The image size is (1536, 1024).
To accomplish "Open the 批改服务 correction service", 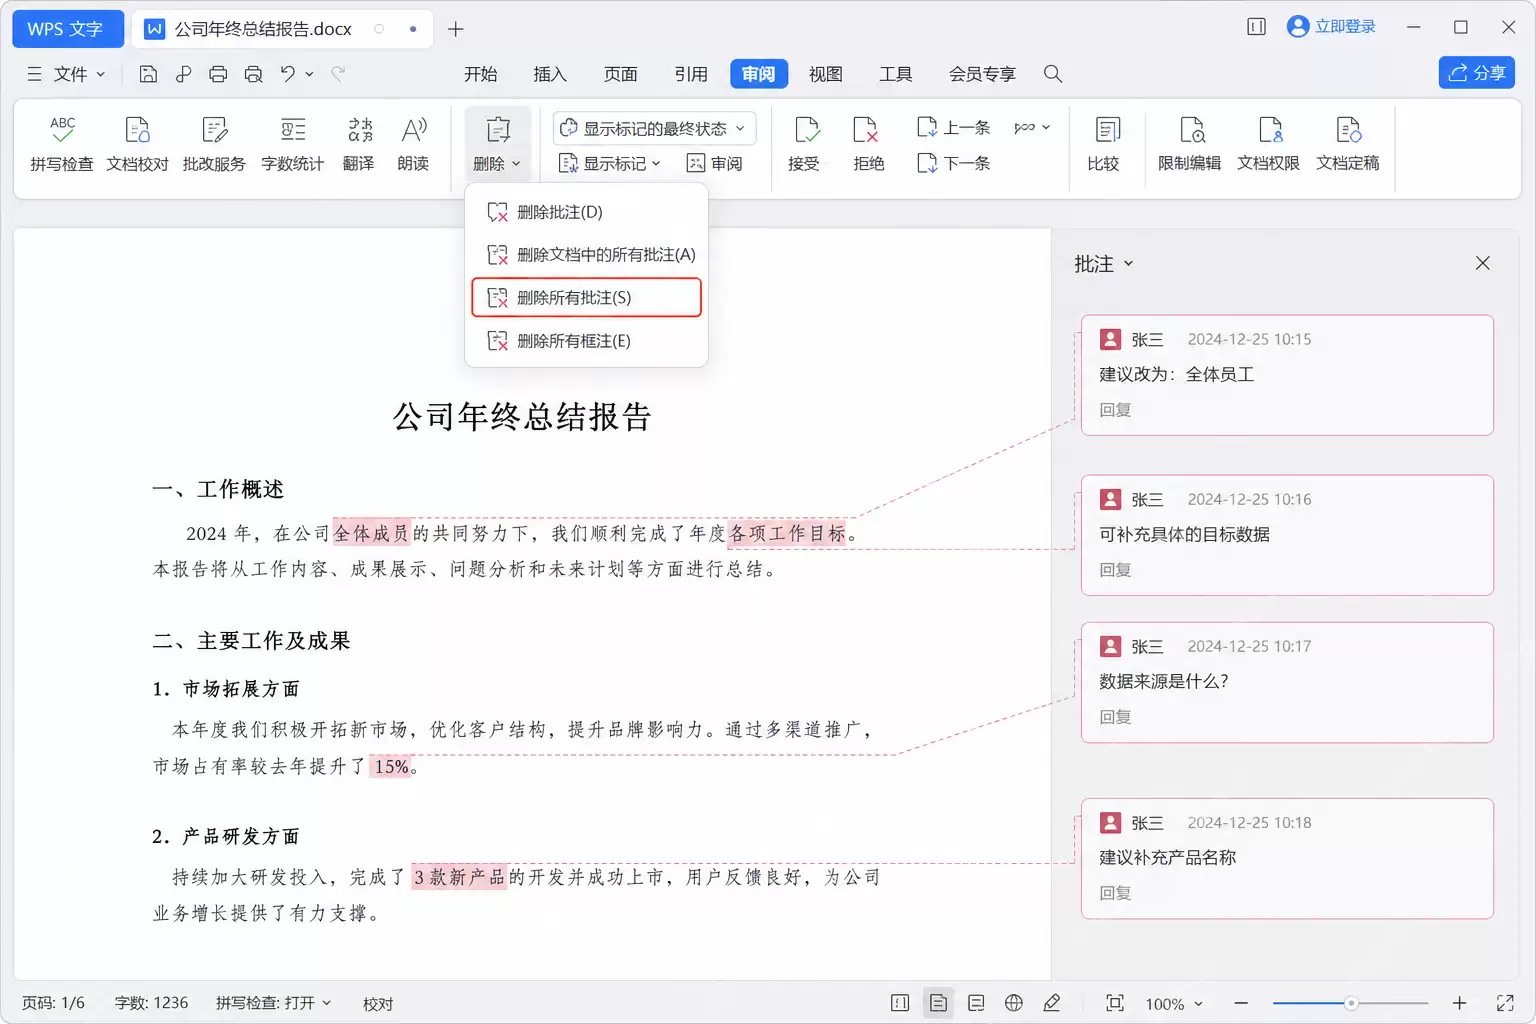I will 214,145.
